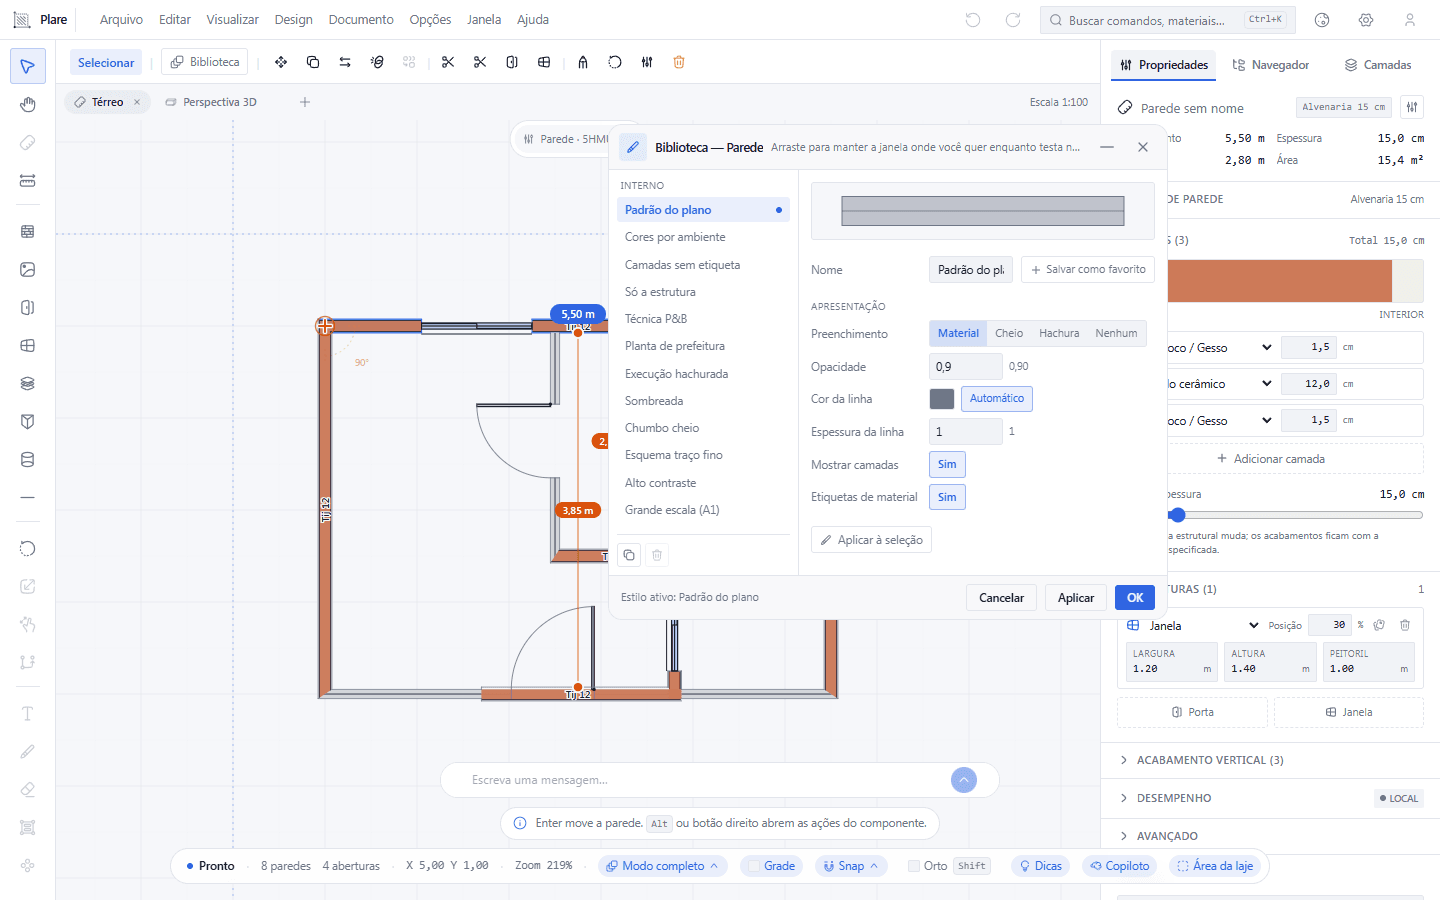Toggle the Grade grid option in status bar
This screenshot has width=1440, height=900.
[x=770, y=866]
